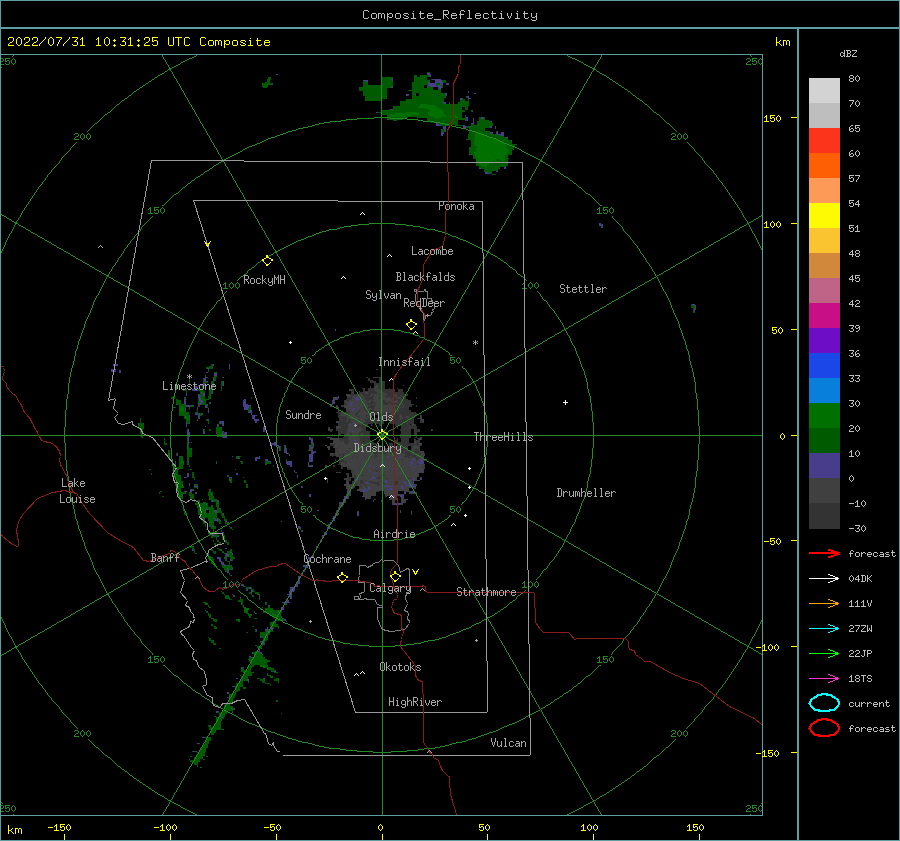Click the cyan 27ZW arrow legend icon
The image size is (900, 841).
pos(824,629)
